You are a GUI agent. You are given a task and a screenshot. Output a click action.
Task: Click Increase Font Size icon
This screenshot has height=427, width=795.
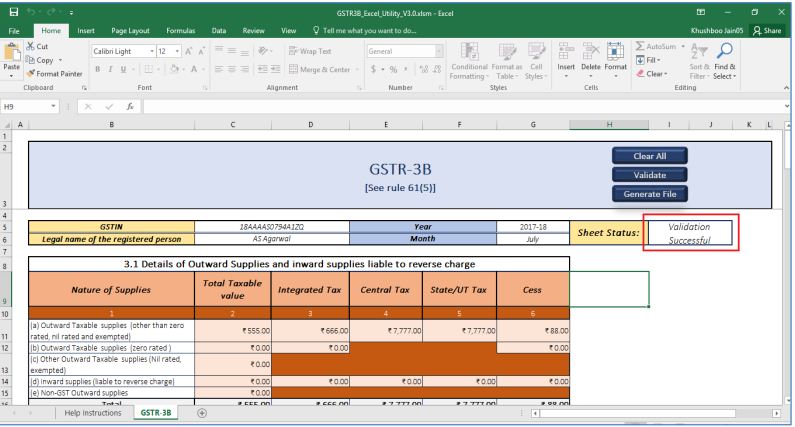pos(189,51)
